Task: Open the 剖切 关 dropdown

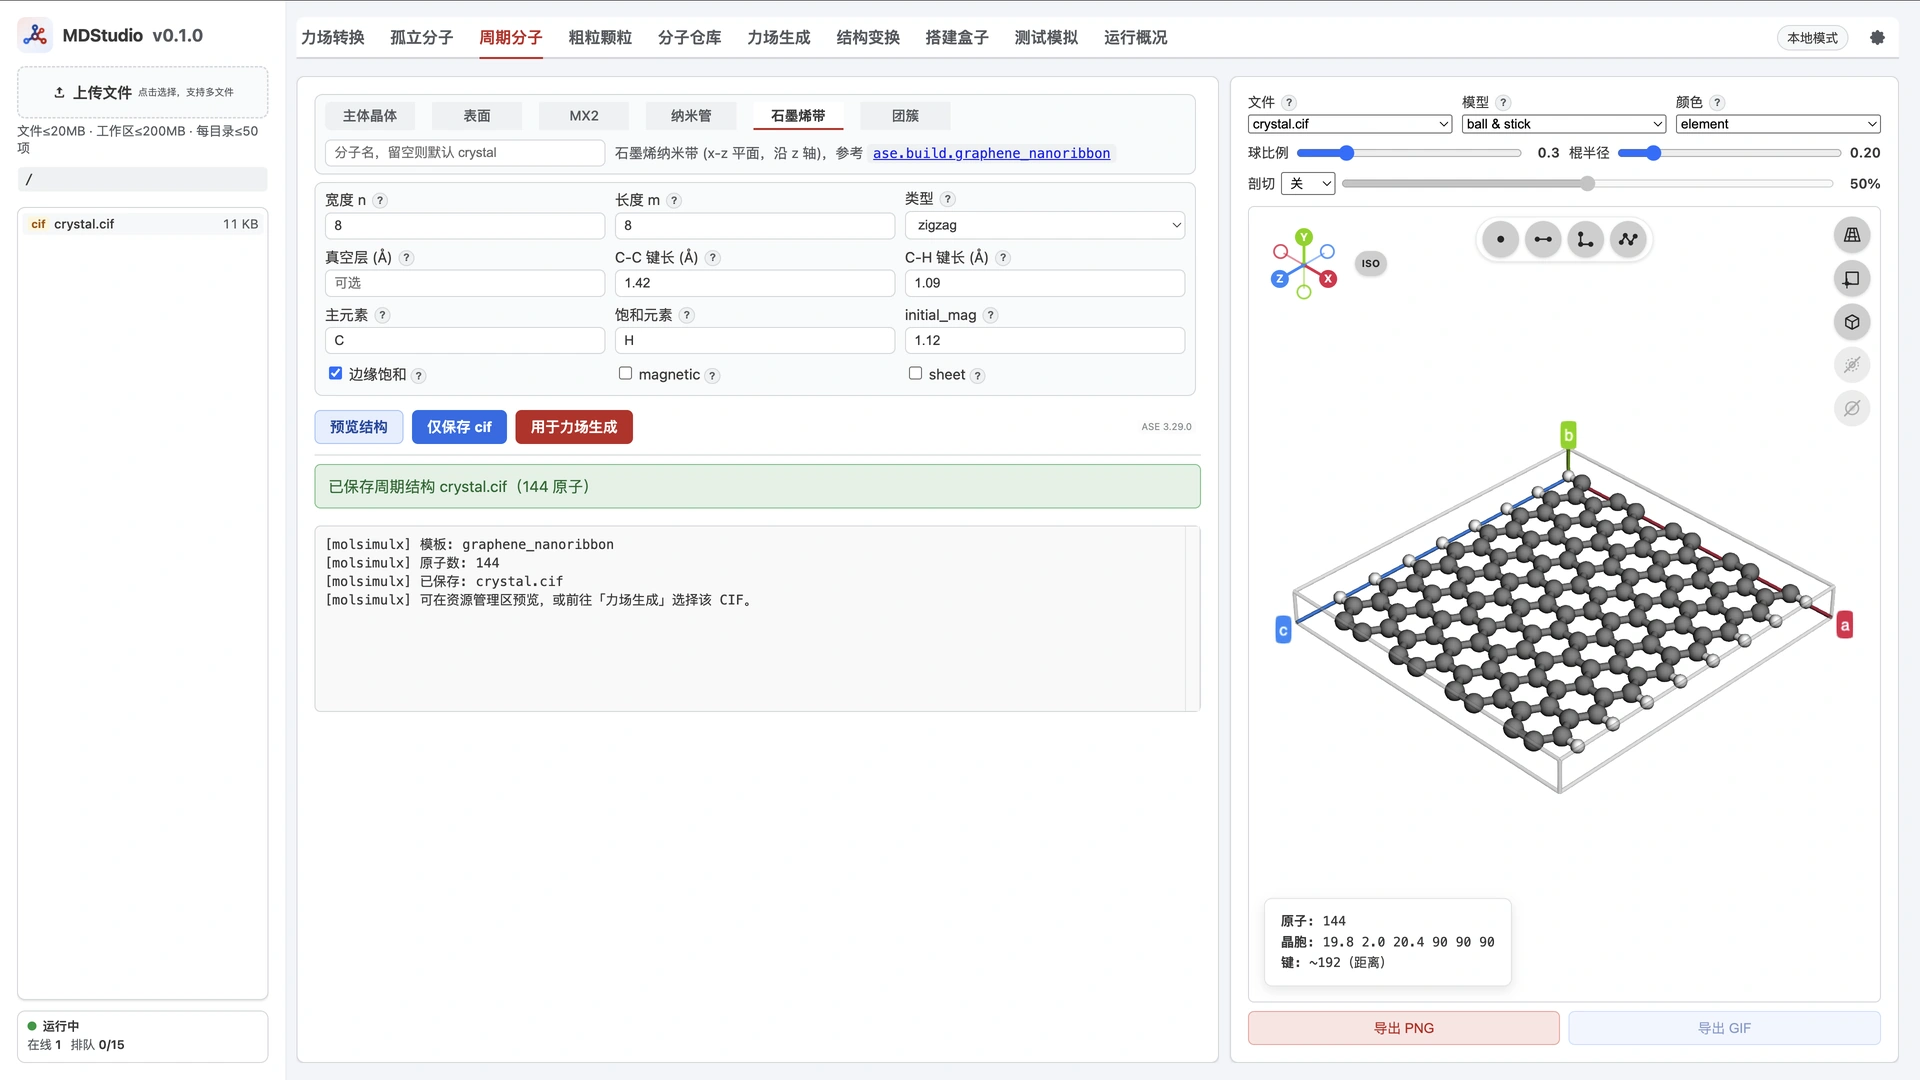Action: pos(1308,183)
